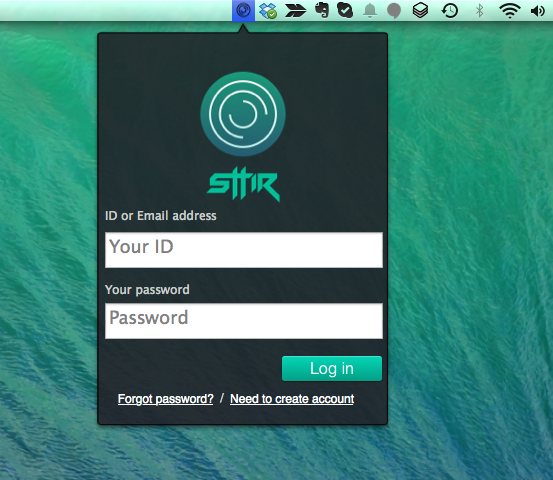553x480 pixels.
Task: Click the Your ID input field
Action: [x=244, y=250]
